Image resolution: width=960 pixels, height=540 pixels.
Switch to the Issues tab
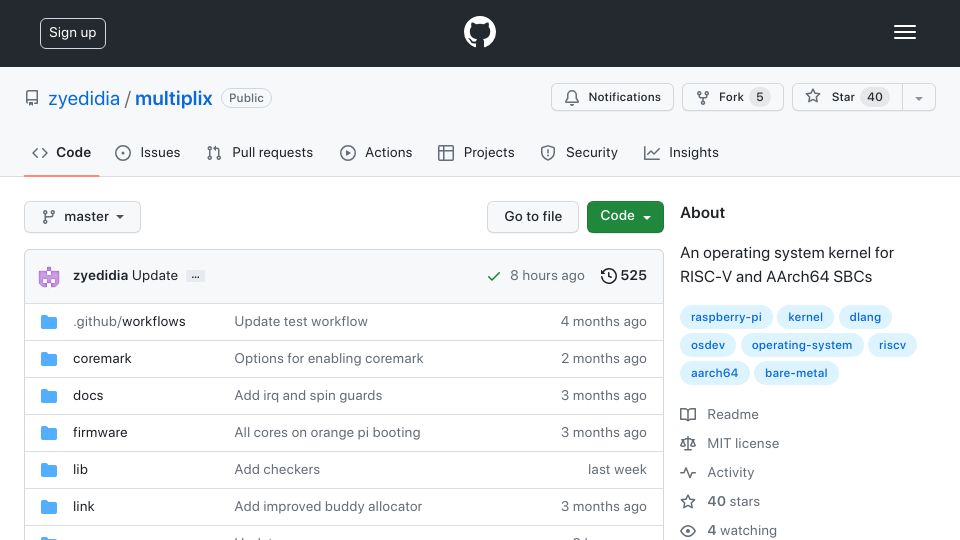[148, 152]
